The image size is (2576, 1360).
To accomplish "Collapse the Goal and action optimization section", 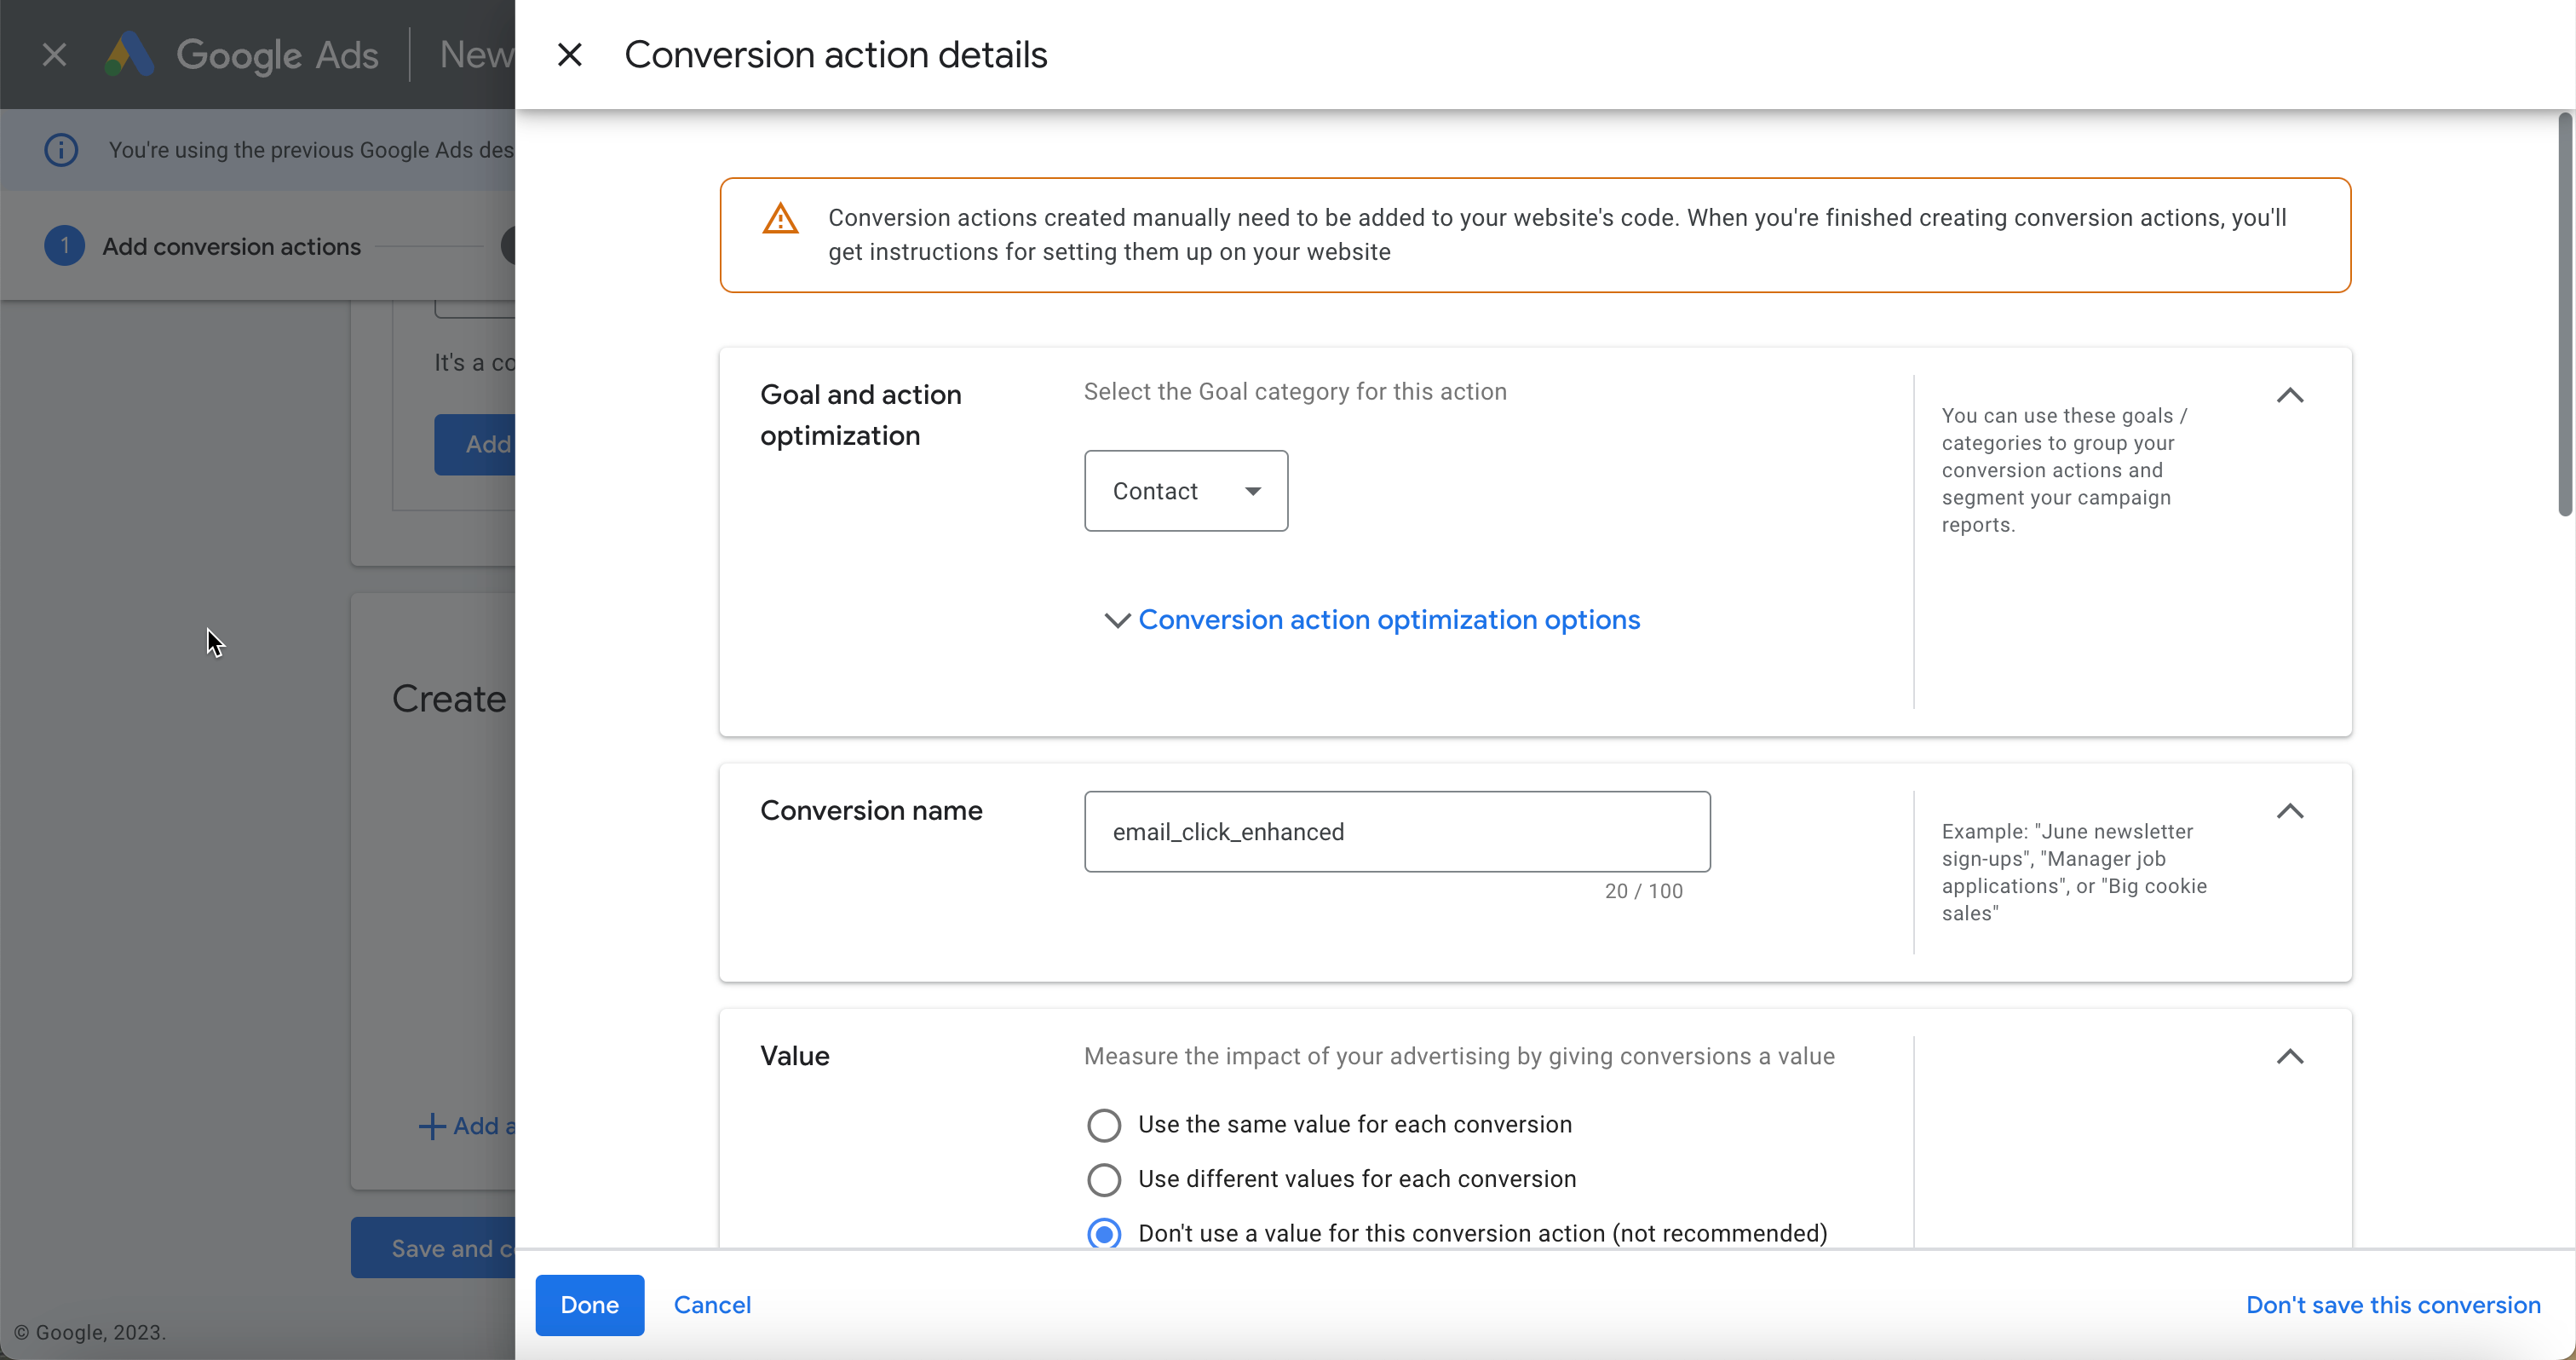I will 2289,396.
